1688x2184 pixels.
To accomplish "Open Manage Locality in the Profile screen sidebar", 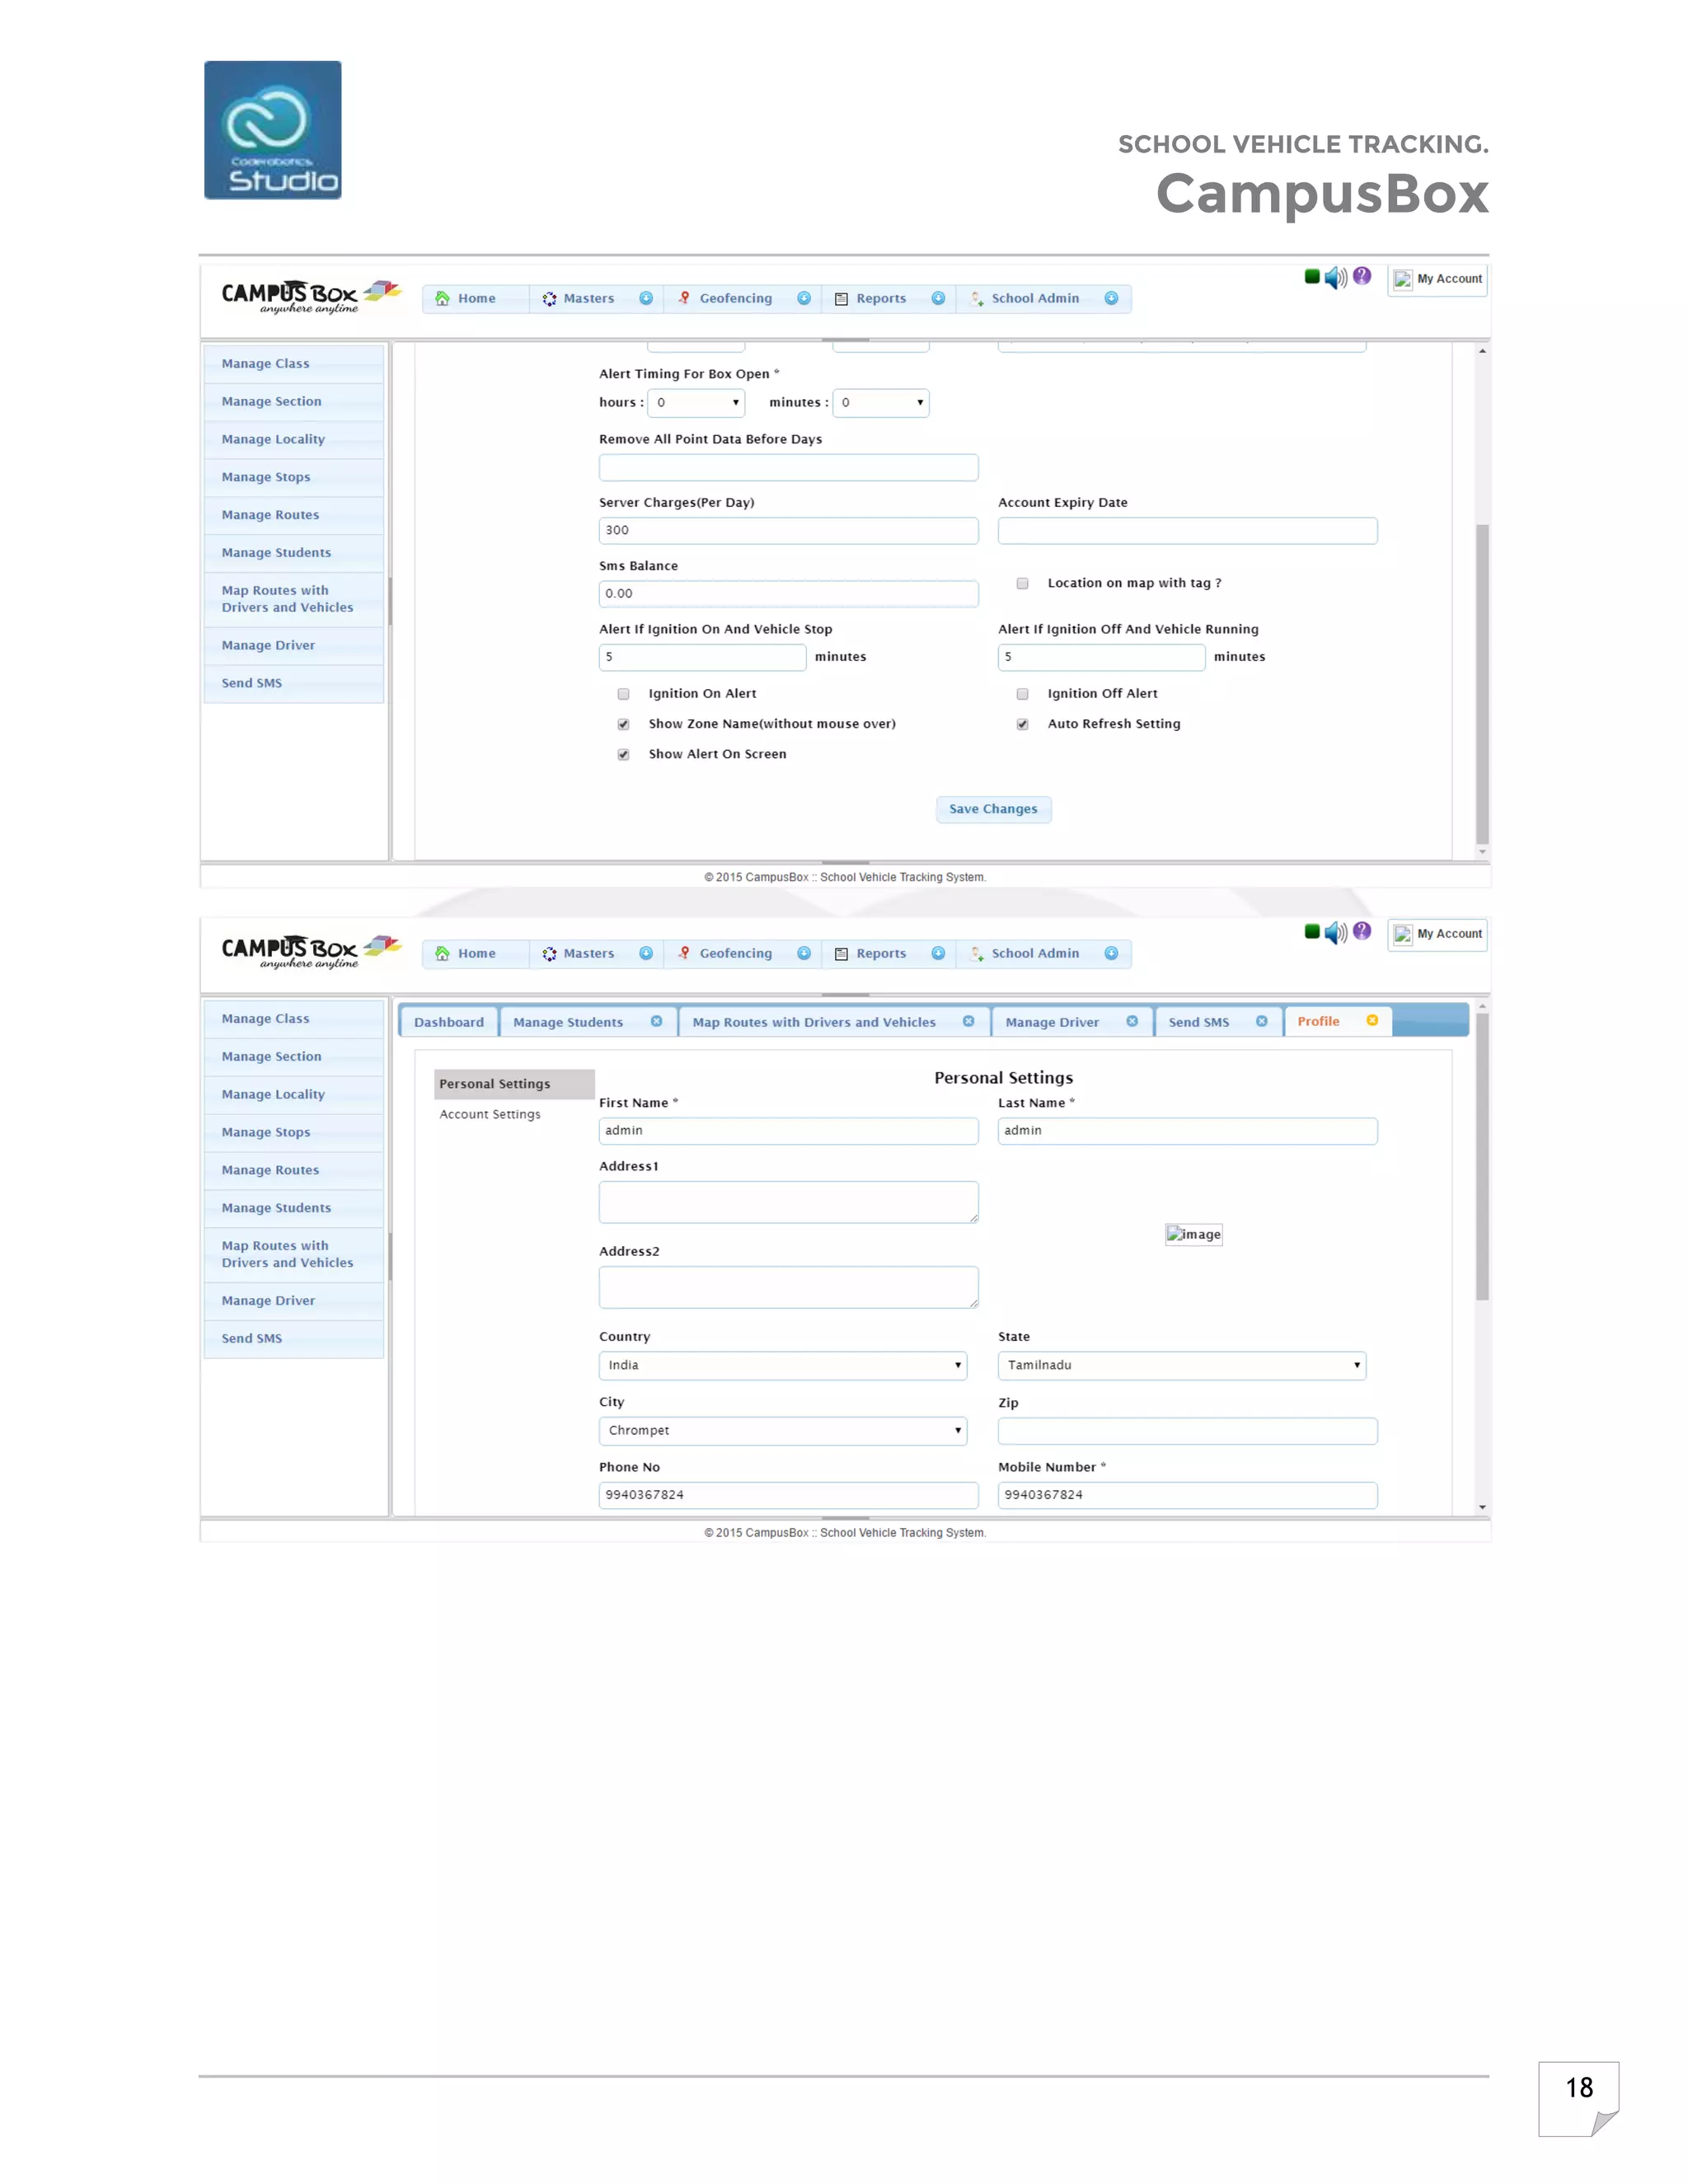I will click(294, 1094).
